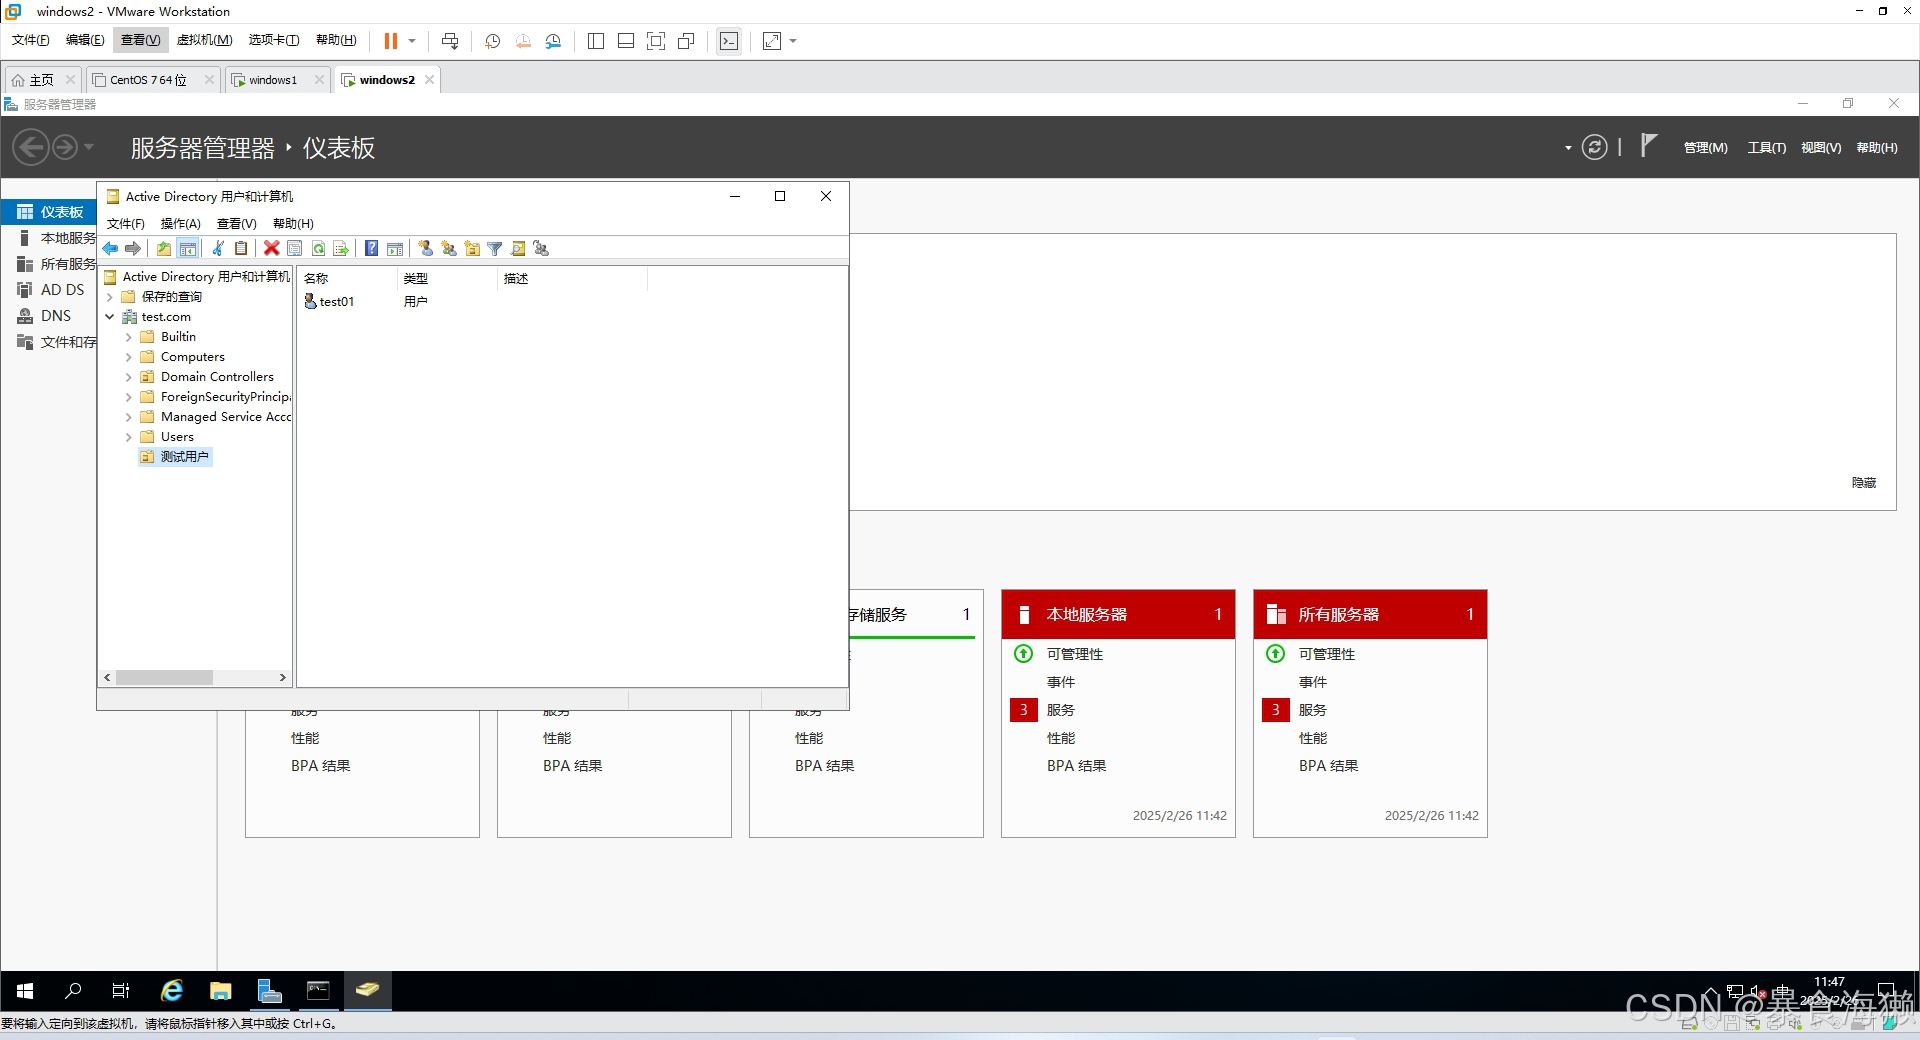The image size is (1920, 1040).
Task: Open 文件(F) menu in Active Directory window
Action: (125, 224)
